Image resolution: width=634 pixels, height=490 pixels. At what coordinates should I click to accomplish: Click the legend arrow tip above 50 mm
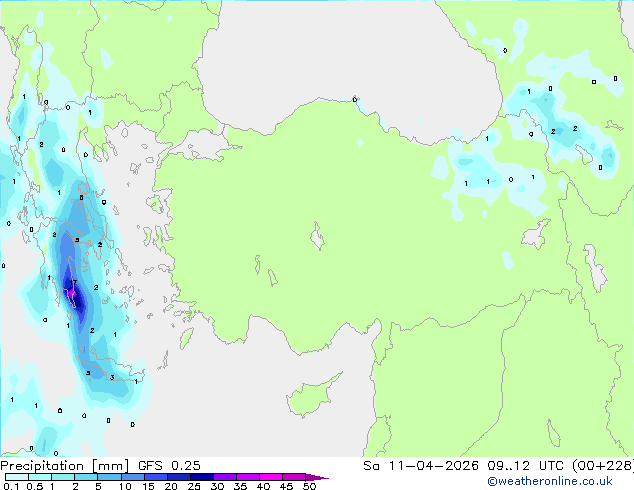click(x=317, y=477)
